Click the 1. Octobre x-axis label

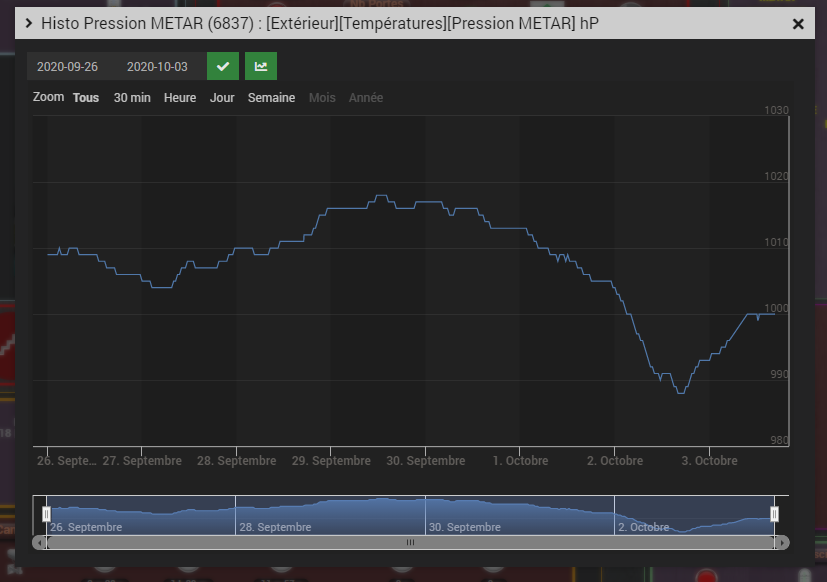(x=521, y=461)
